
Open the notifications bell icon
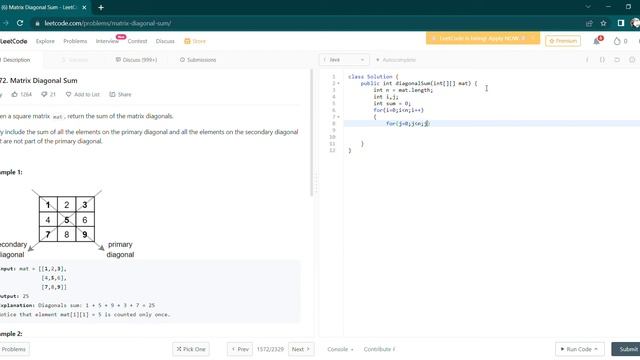coord(597,41)
